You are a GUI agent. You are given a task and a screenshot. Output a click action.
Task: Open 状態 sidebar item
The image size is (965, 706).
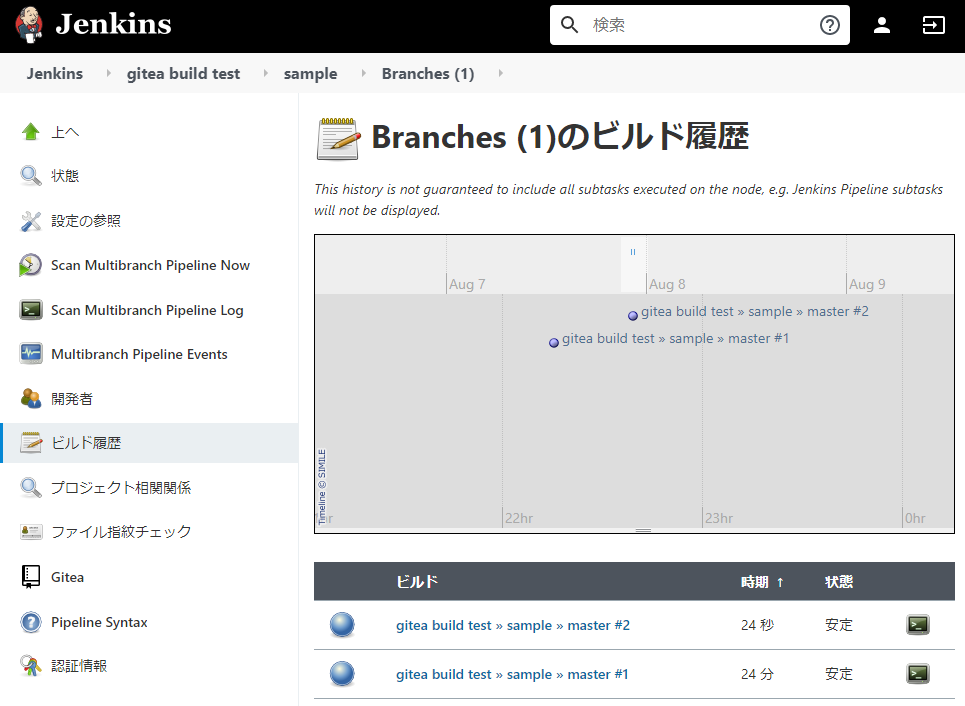click(65, 176)
